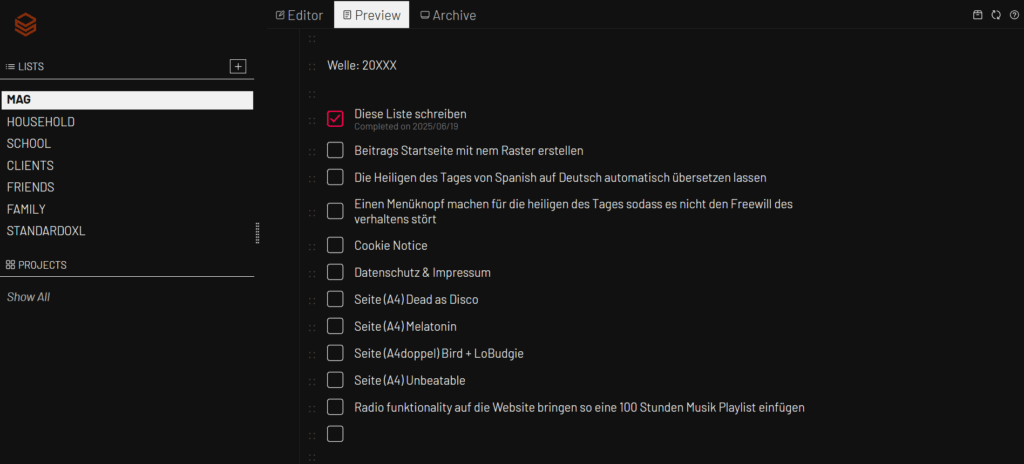1024x464 pixels.
Task: Click the drag handle next to 'Welle: 20XXX'
Action: tap(312, 66)
